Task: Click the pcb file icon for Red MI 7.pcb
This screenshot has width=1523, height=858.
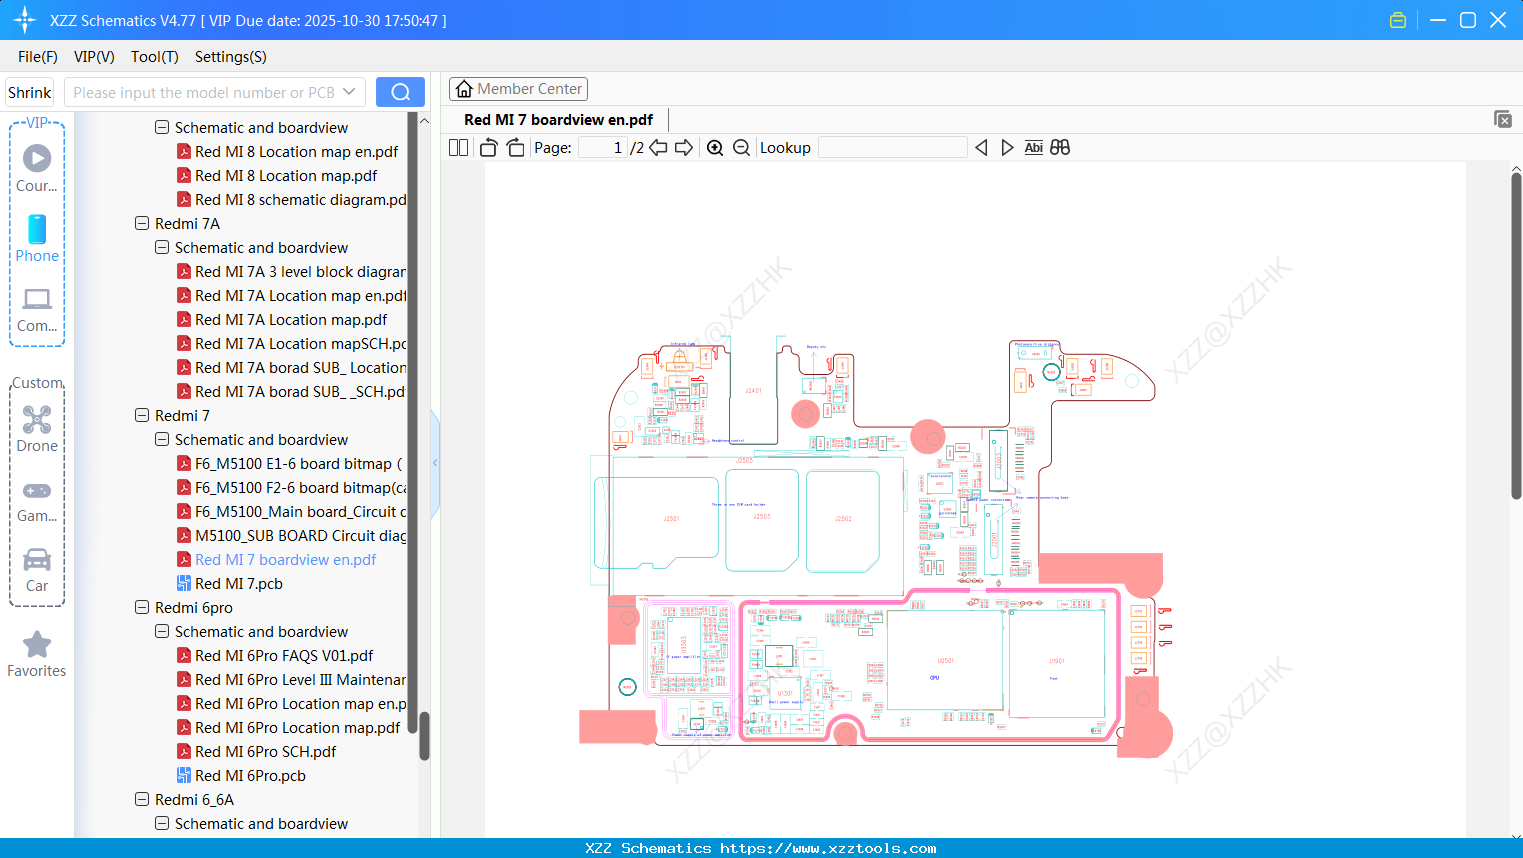Action: tap(184, 584)
